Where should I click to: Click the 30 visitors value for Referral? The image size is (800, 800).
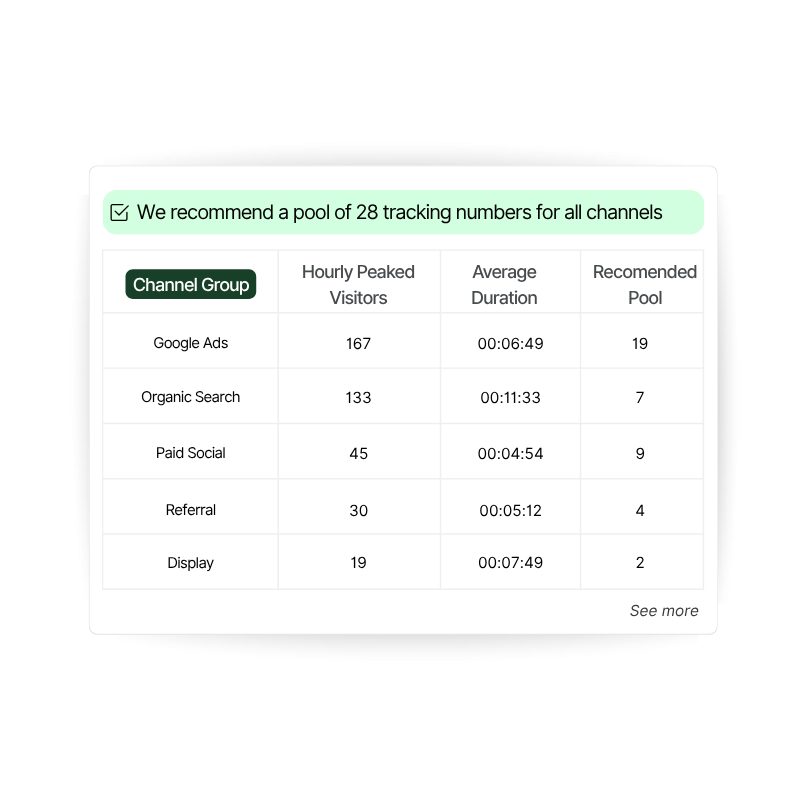click(x=359, y=509)
